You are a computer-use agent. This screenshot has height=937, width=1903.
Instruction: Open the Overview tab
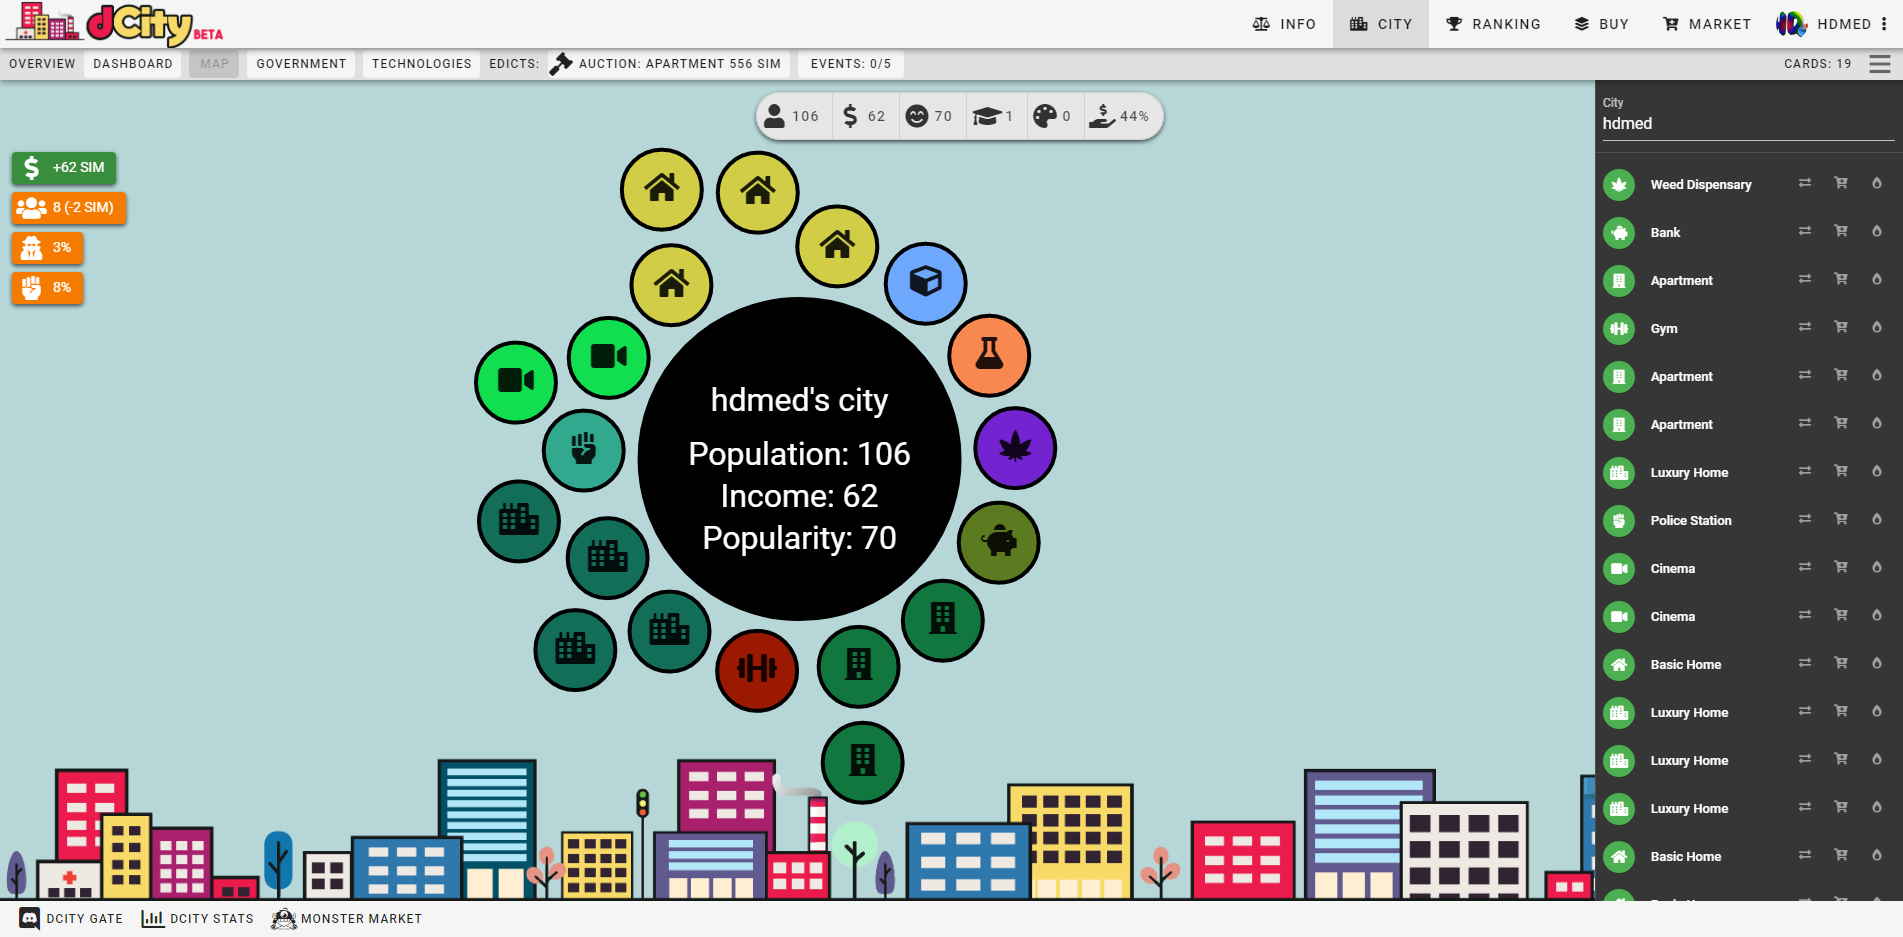tap(42, 64)
